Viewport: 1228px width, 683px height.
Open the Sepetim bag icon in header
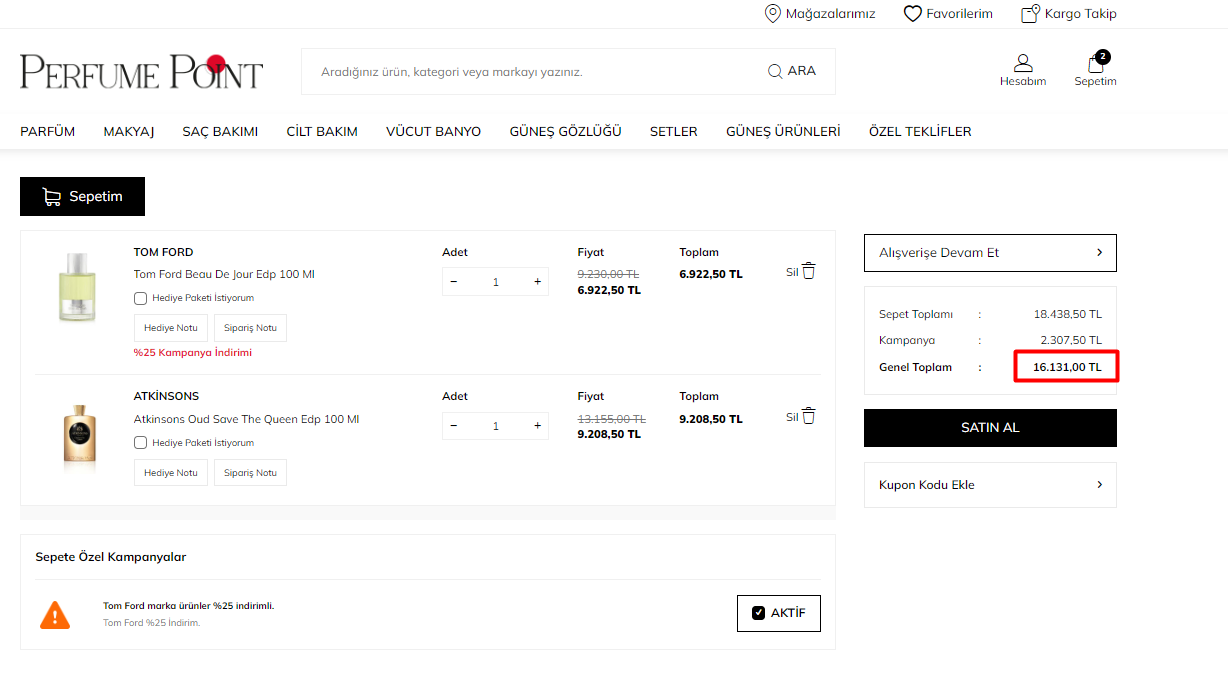point(1095,64)
